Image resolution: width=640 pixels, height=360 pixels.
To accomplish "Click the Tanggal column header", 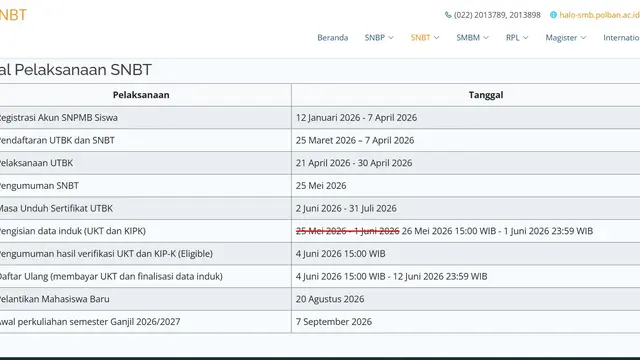I will [486, 95].
